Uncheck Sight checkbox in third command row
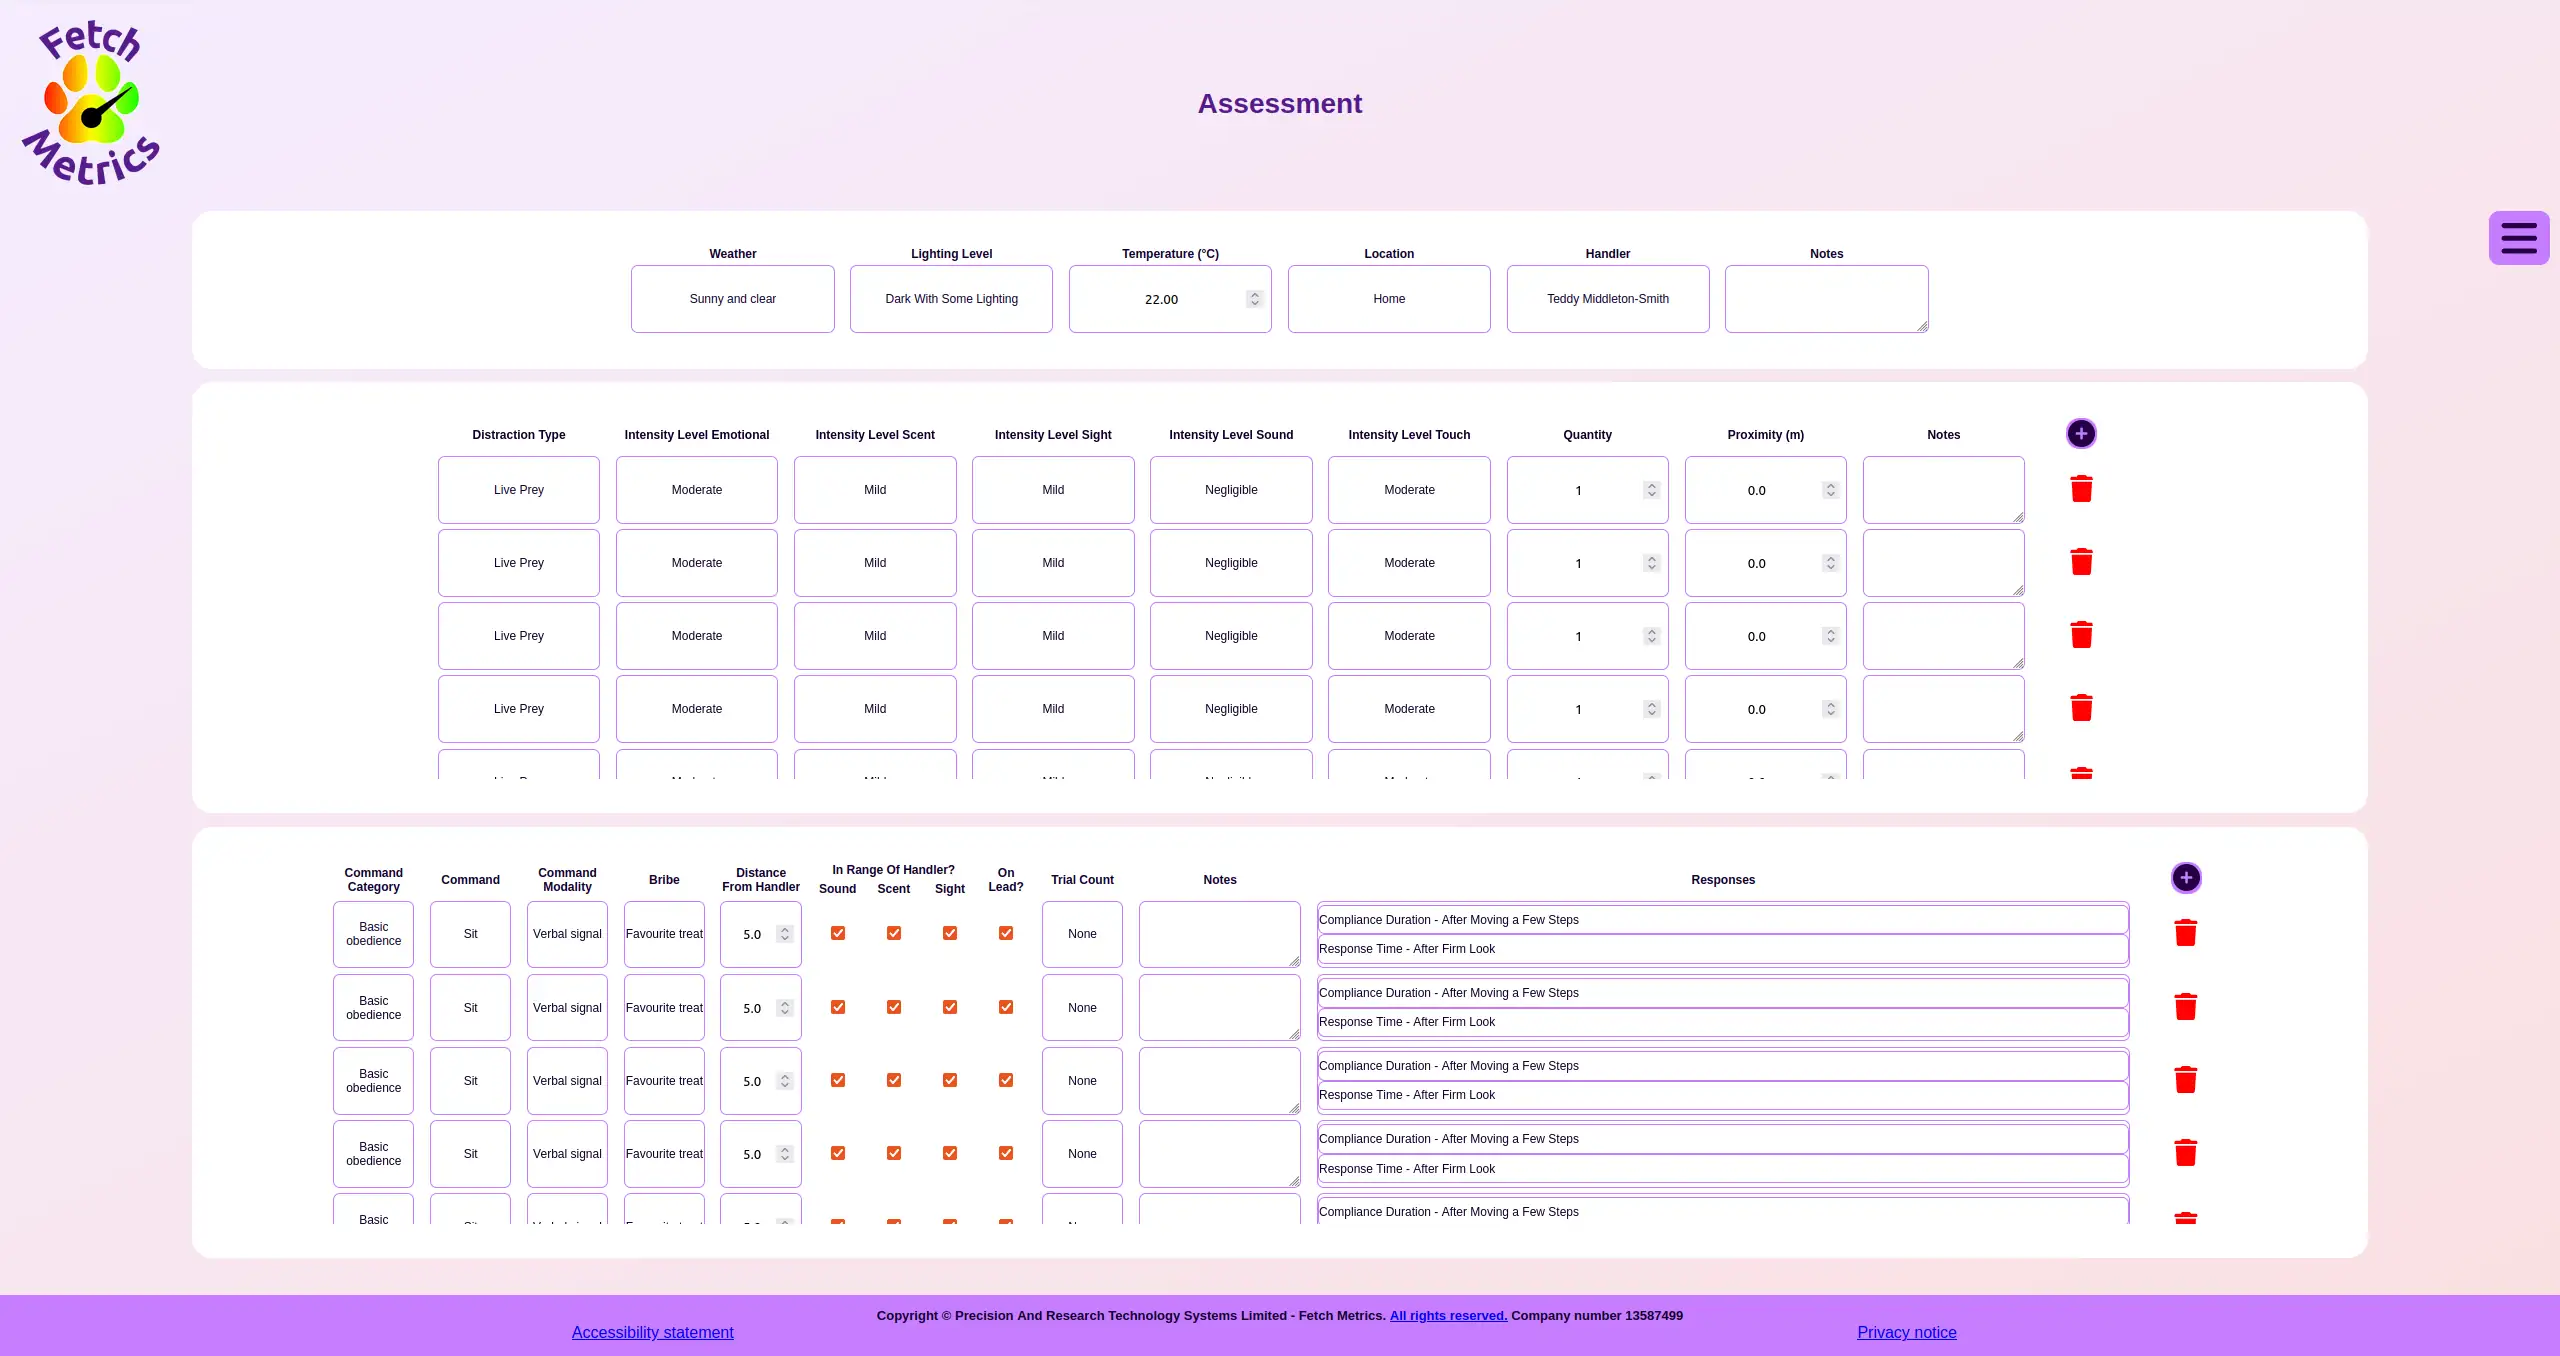 point(950,1080)
